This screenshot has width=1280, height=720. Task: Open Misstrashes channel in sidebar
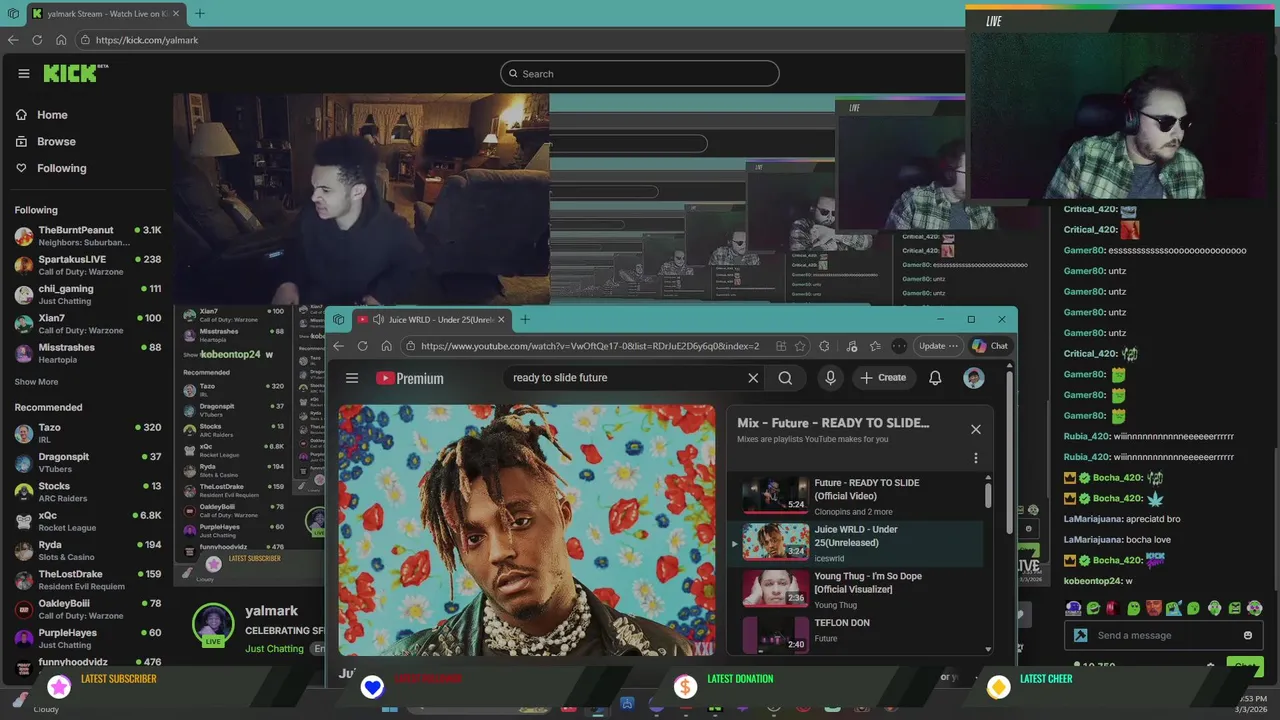point(87,353)
